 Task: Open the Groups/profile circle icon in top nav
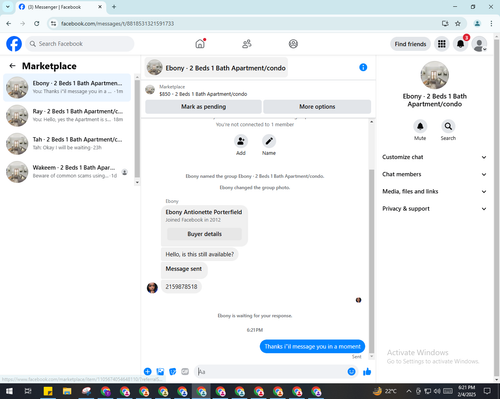coord(293,44)
